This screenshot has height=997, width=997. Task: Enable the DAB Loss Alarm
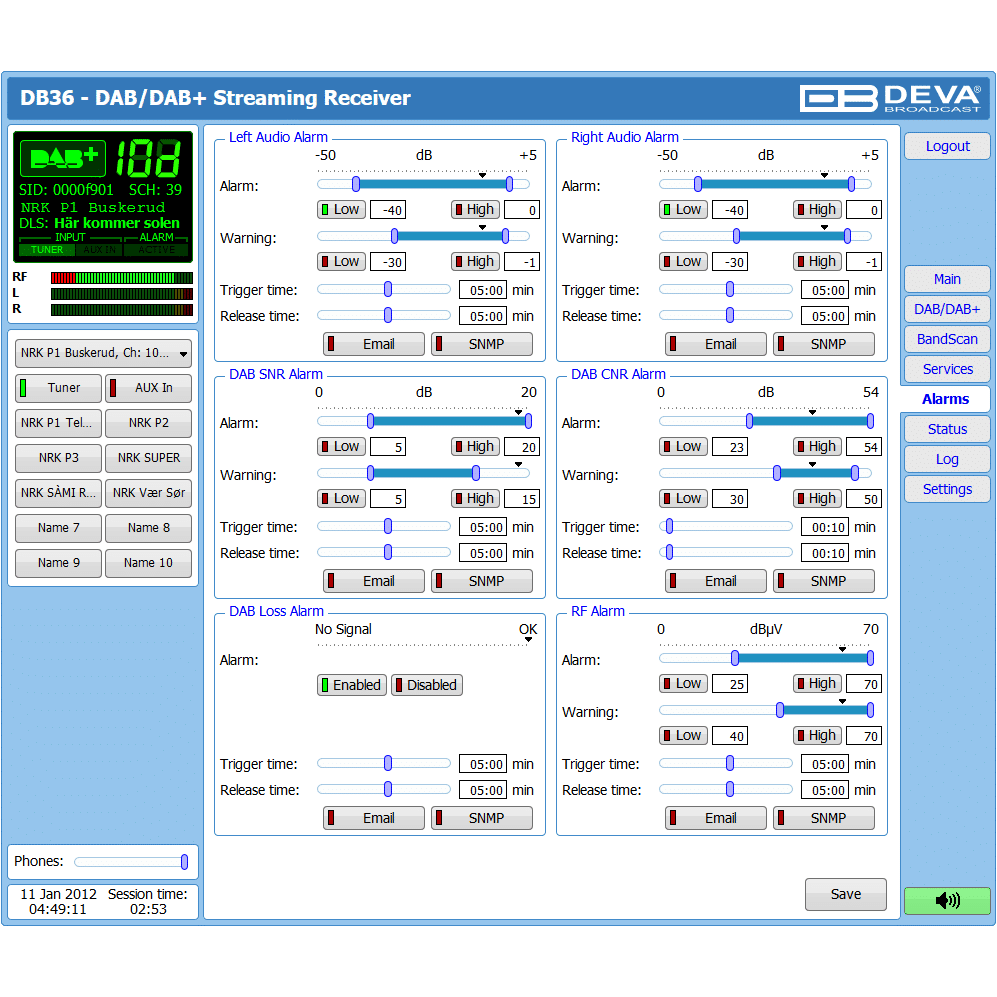point(352,685)
